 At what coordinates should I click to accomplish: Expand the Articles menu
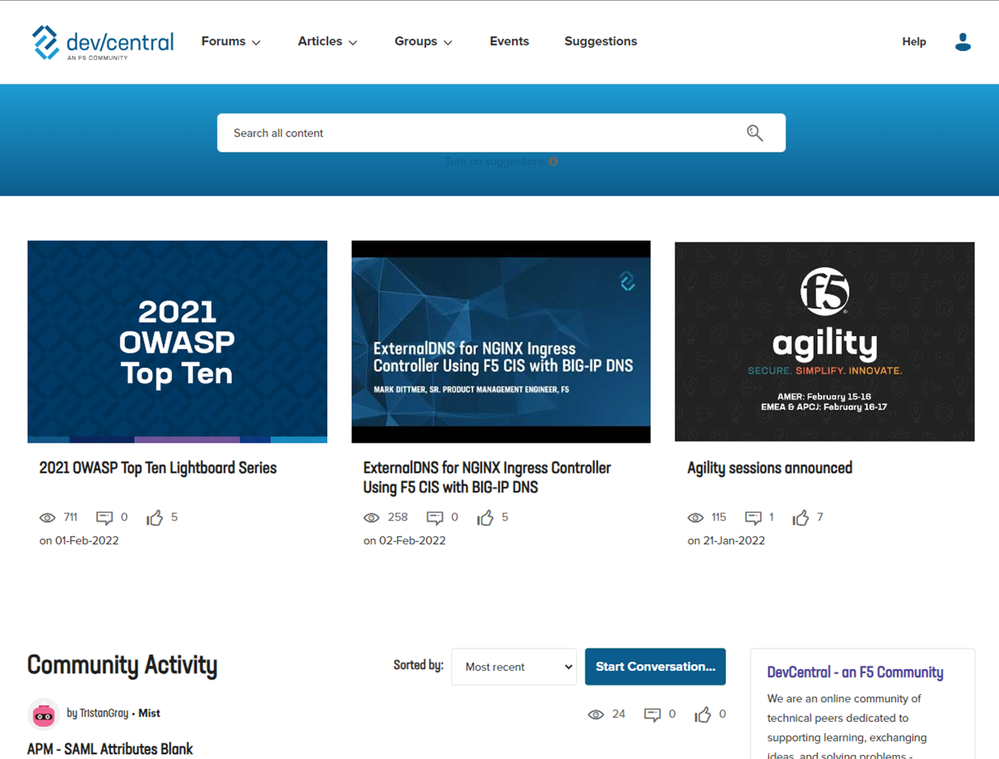[327, 41]
